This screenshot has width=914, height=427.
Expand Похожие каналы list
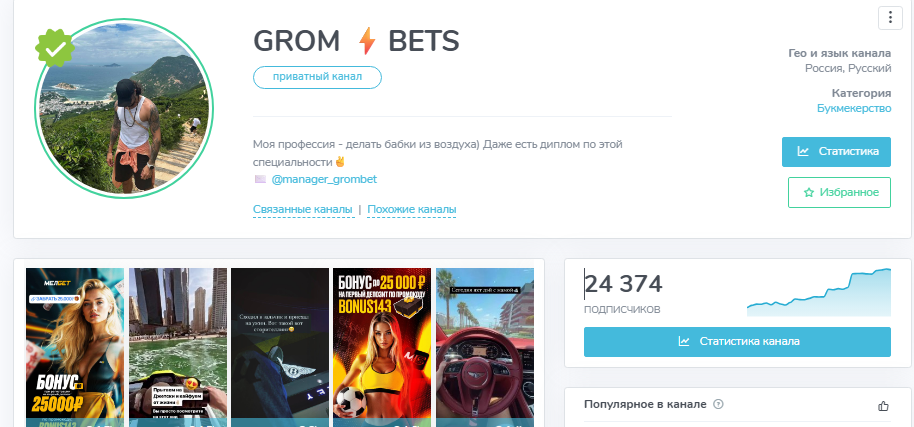[x=412, y=209]
